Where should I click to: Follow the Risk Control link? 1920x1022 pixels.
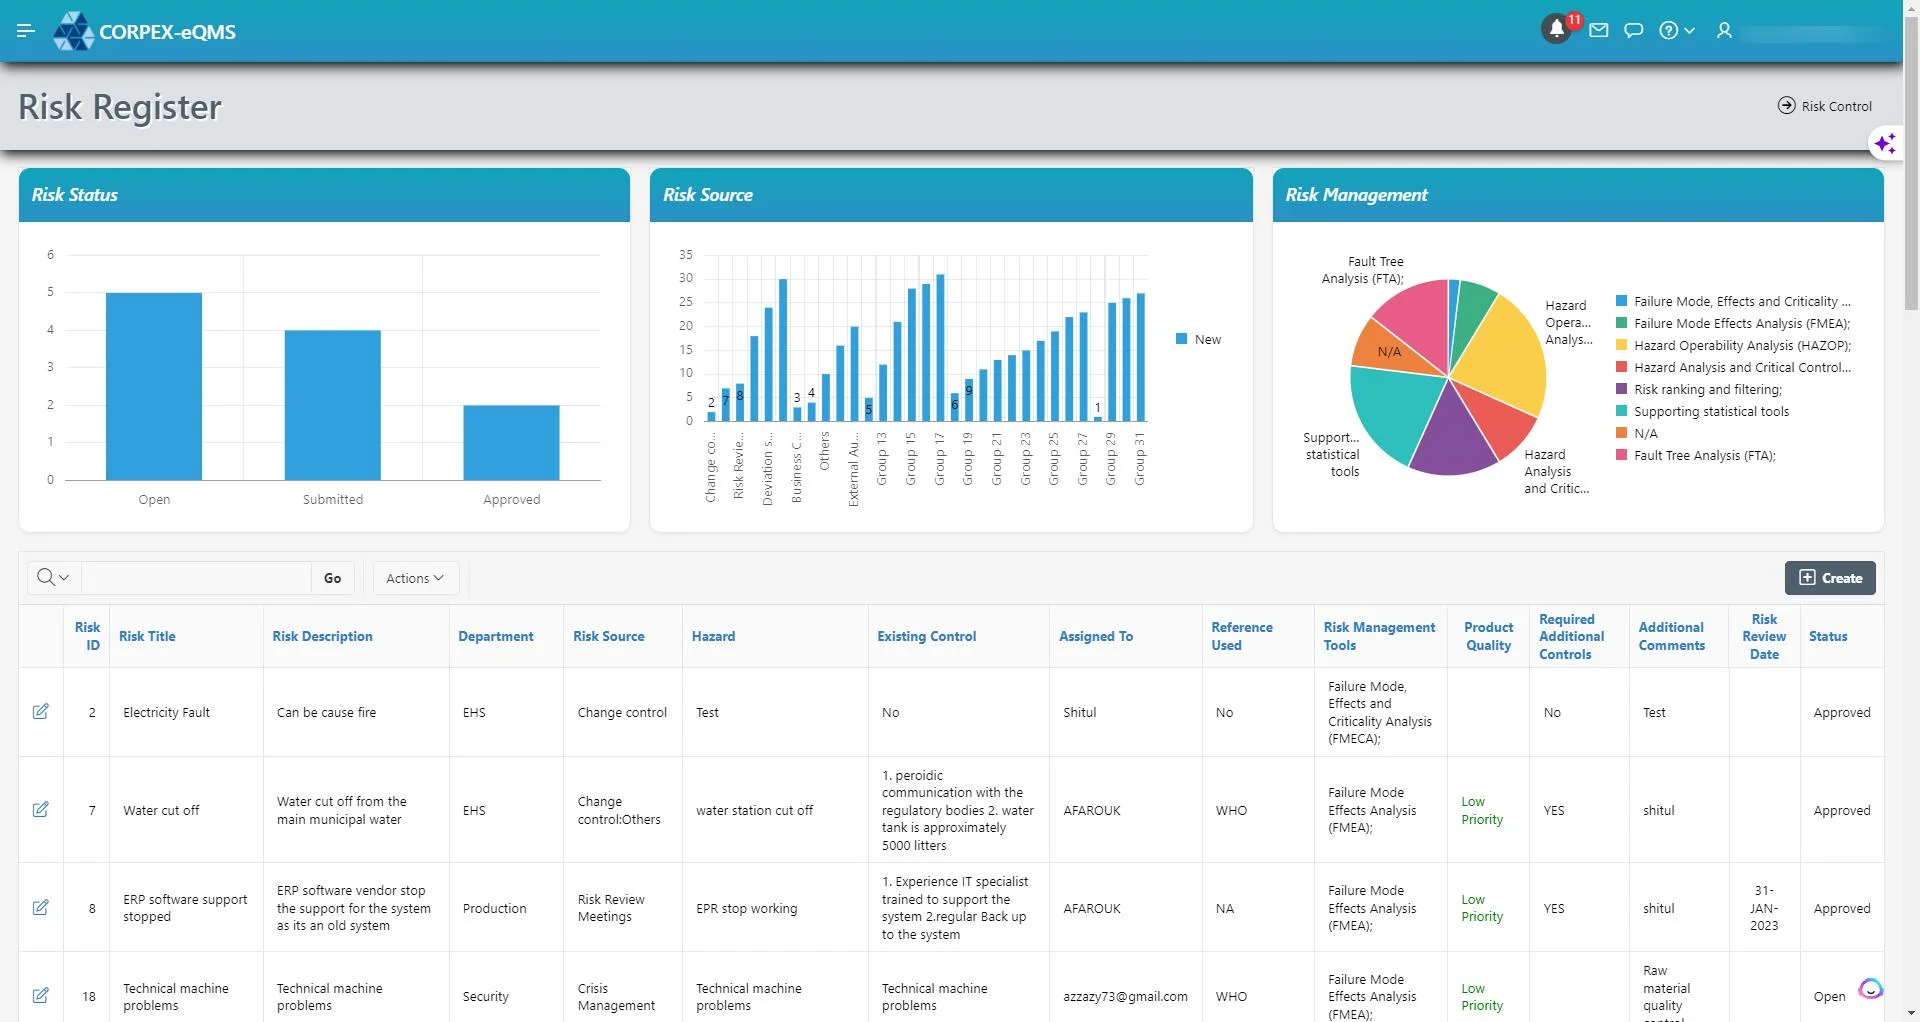click(x=1825, y=106)
